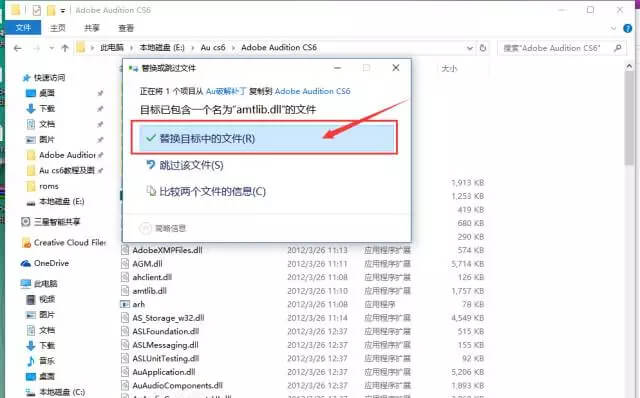Click the back navigation arrow
640x398 pixels.
[x=18, y=48]
